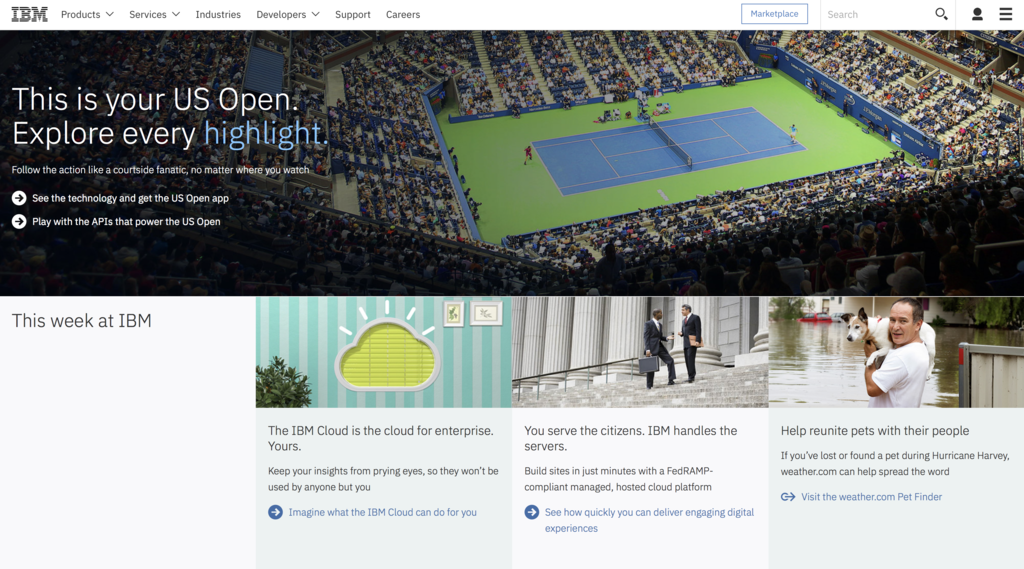This screenshot has height=569, width=1024.
Task: Click the search magnifier icon
Action: (941, 14)
